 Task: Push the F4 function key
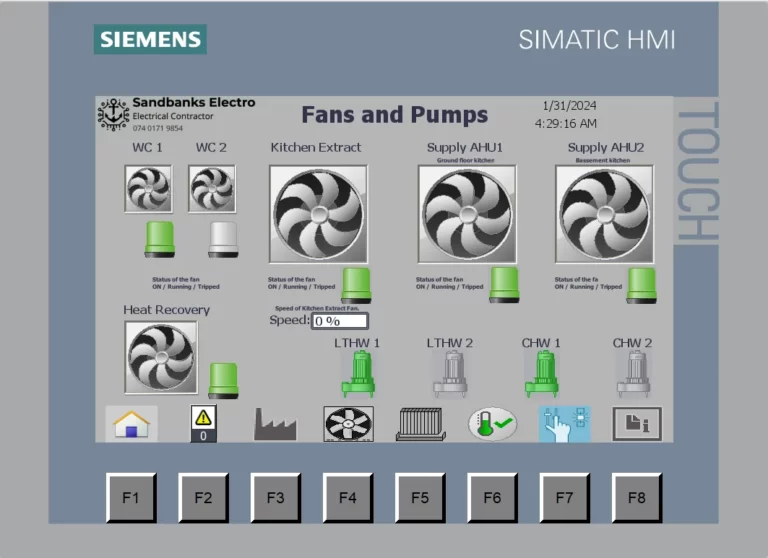[x=348, y=498]
